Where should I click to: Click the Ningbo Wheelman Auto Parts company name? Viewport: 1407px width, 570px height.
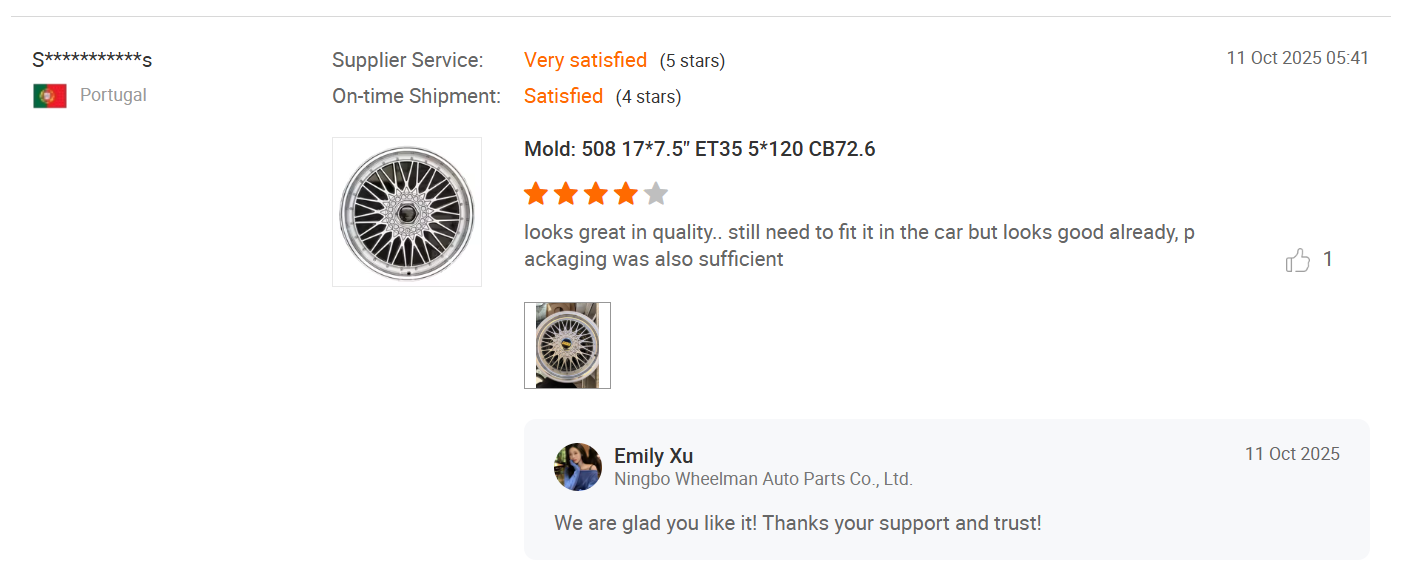tap(763, 479)
